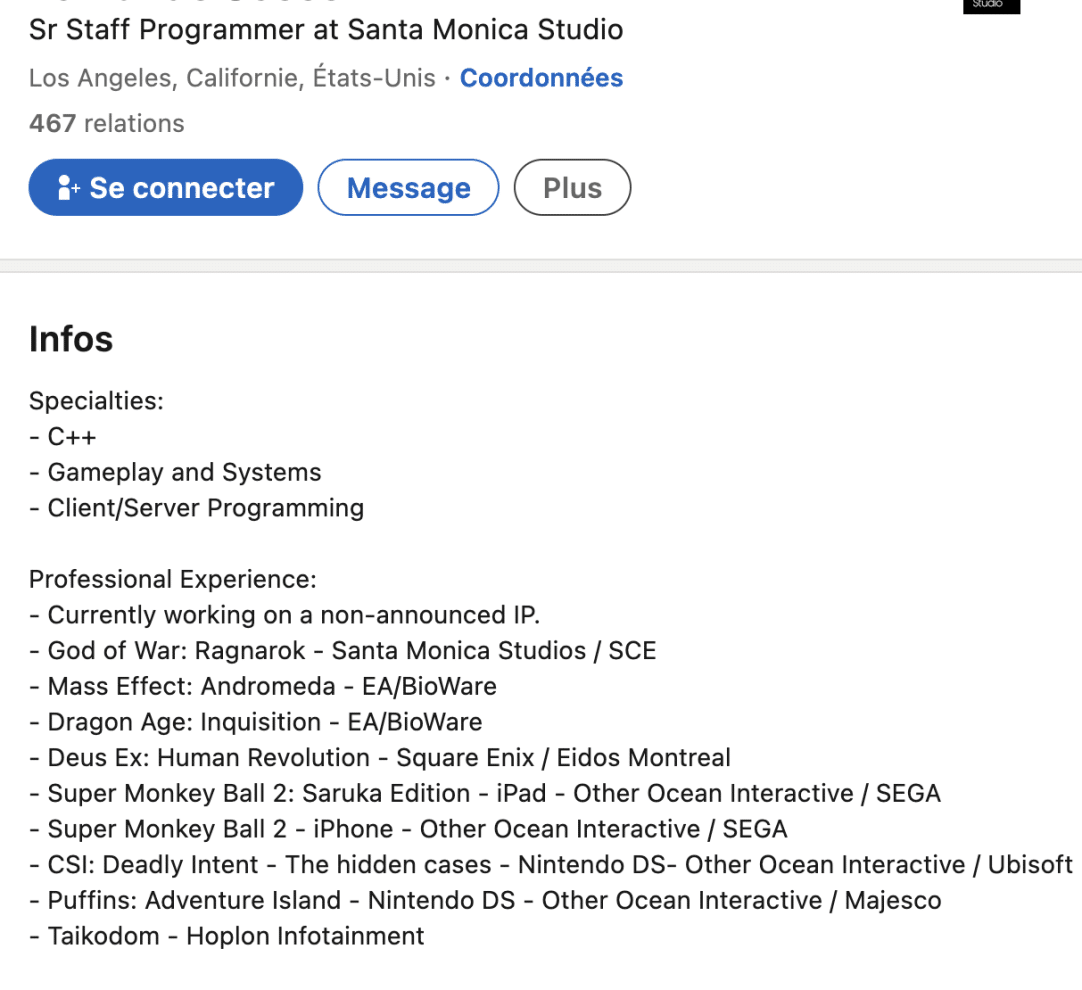This screenshot has width=1082, height=990.
Task: Expand the Plus options menu
Action: click(572, 188)
